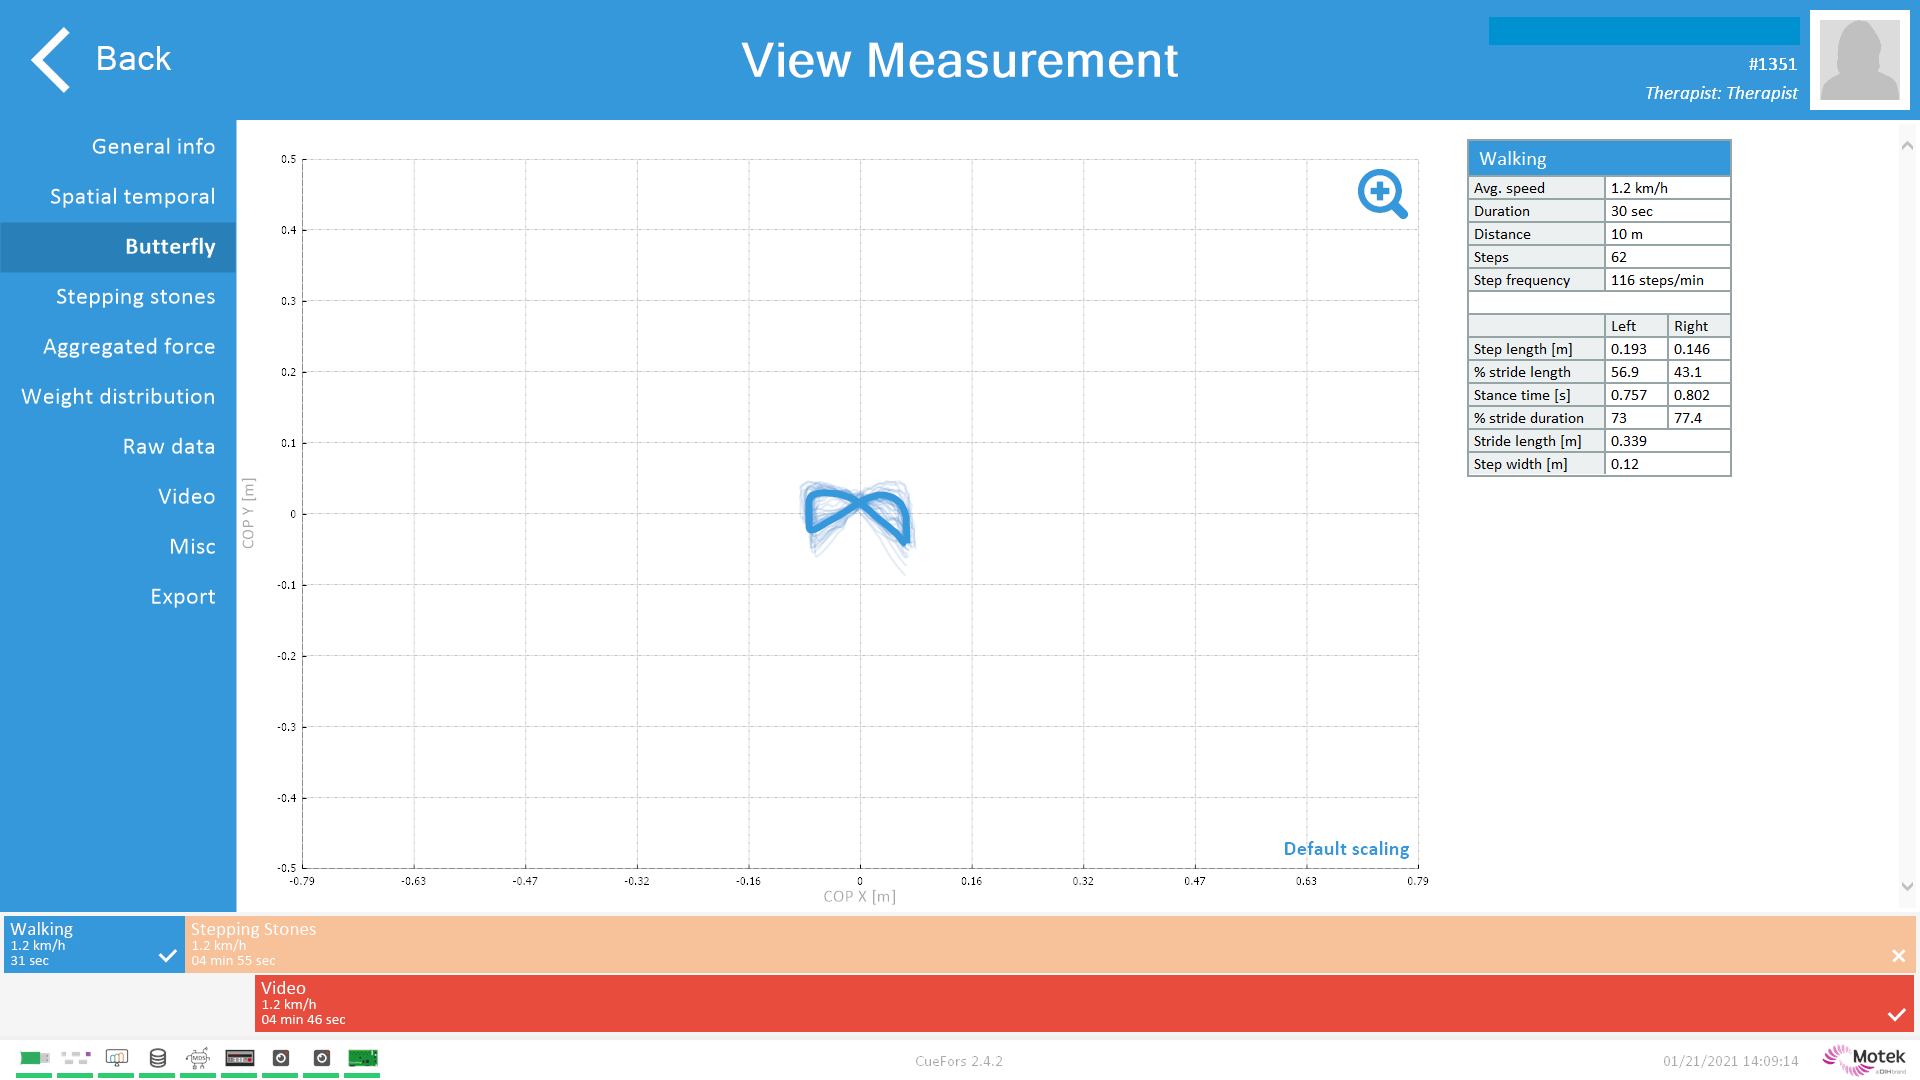Click the second camera status icon
1920x1080 pixels.
(322, 1058)
